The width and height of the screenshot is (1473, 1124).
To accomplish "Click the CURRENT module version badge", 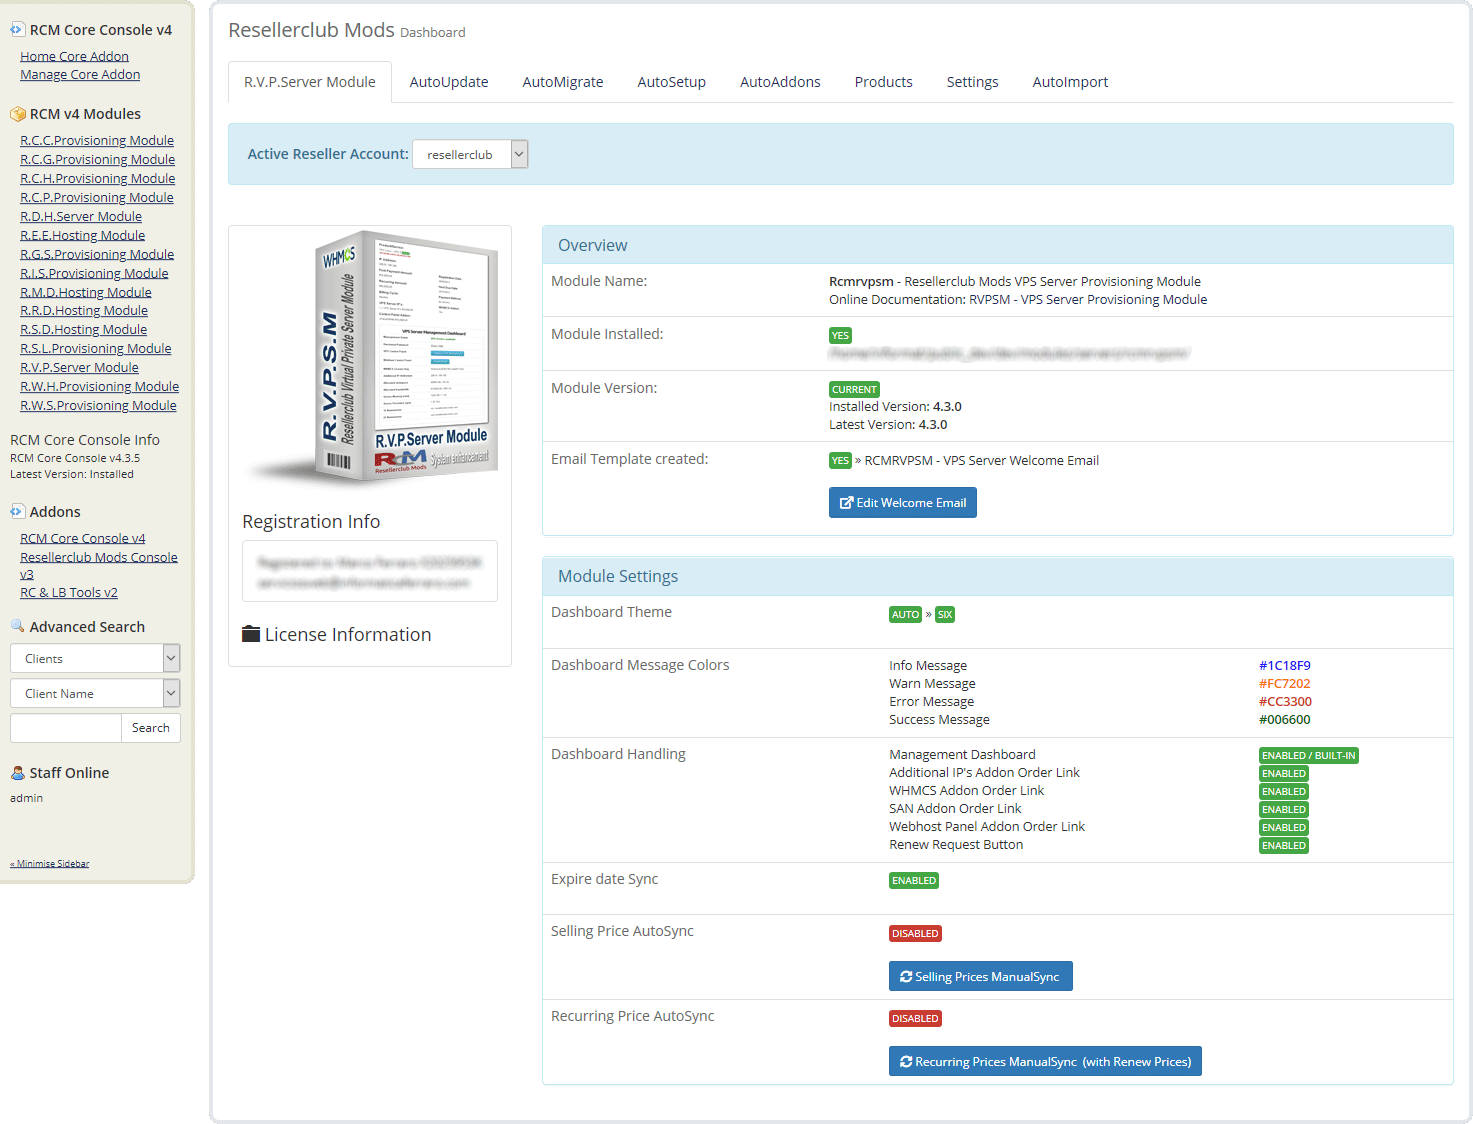I will [854, 389].
